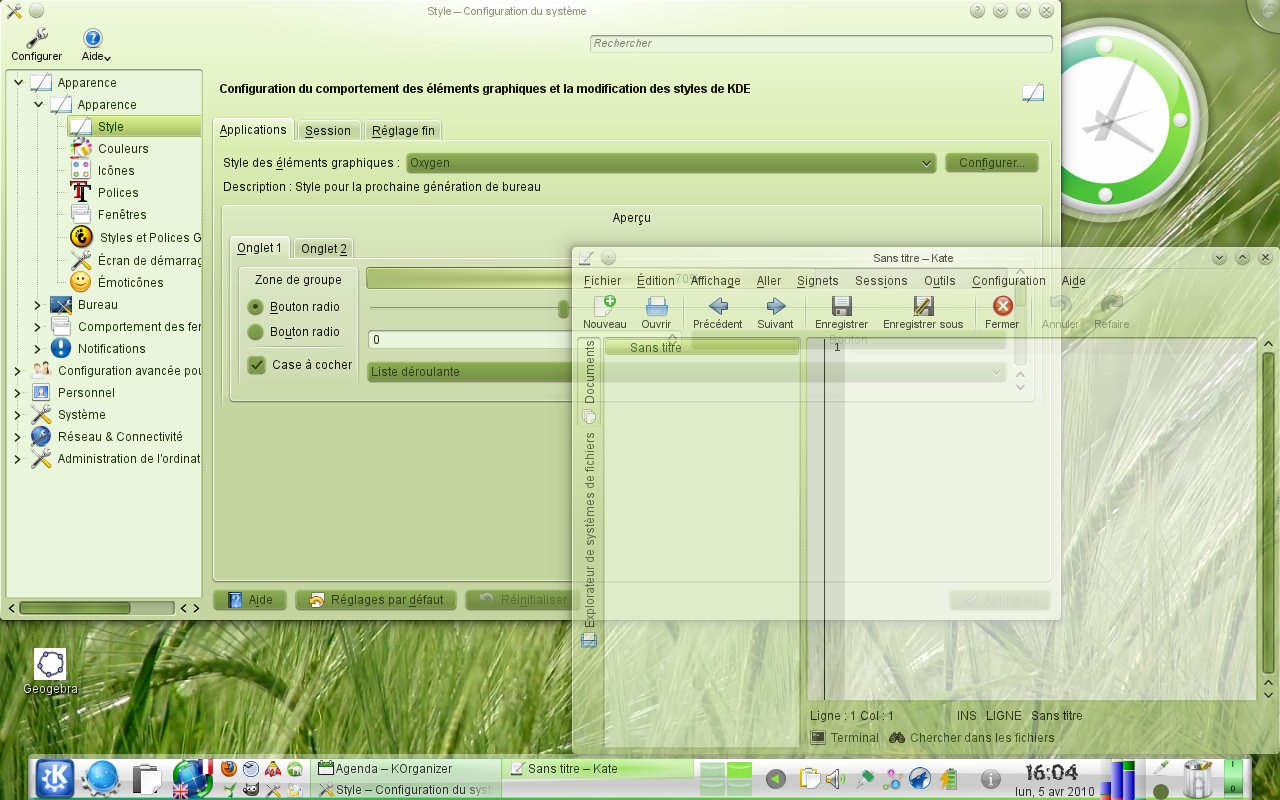This screenshot has width=1280, height=800.
Task: Open the Émoticônes settings entry
Action: 130,282
